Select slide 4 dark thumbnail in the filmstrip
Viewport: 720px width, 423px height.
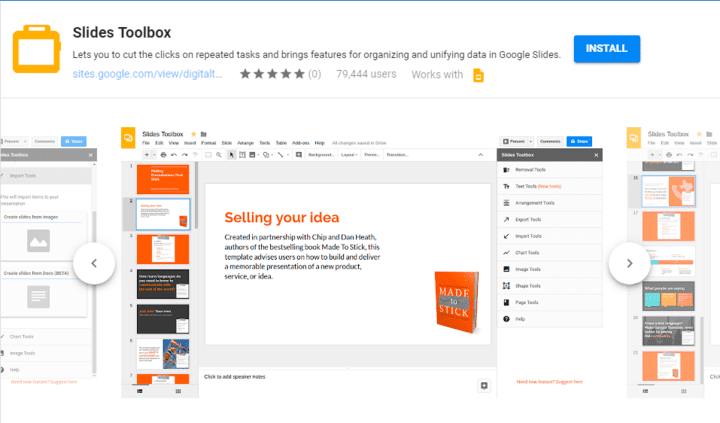coord(163,284)
